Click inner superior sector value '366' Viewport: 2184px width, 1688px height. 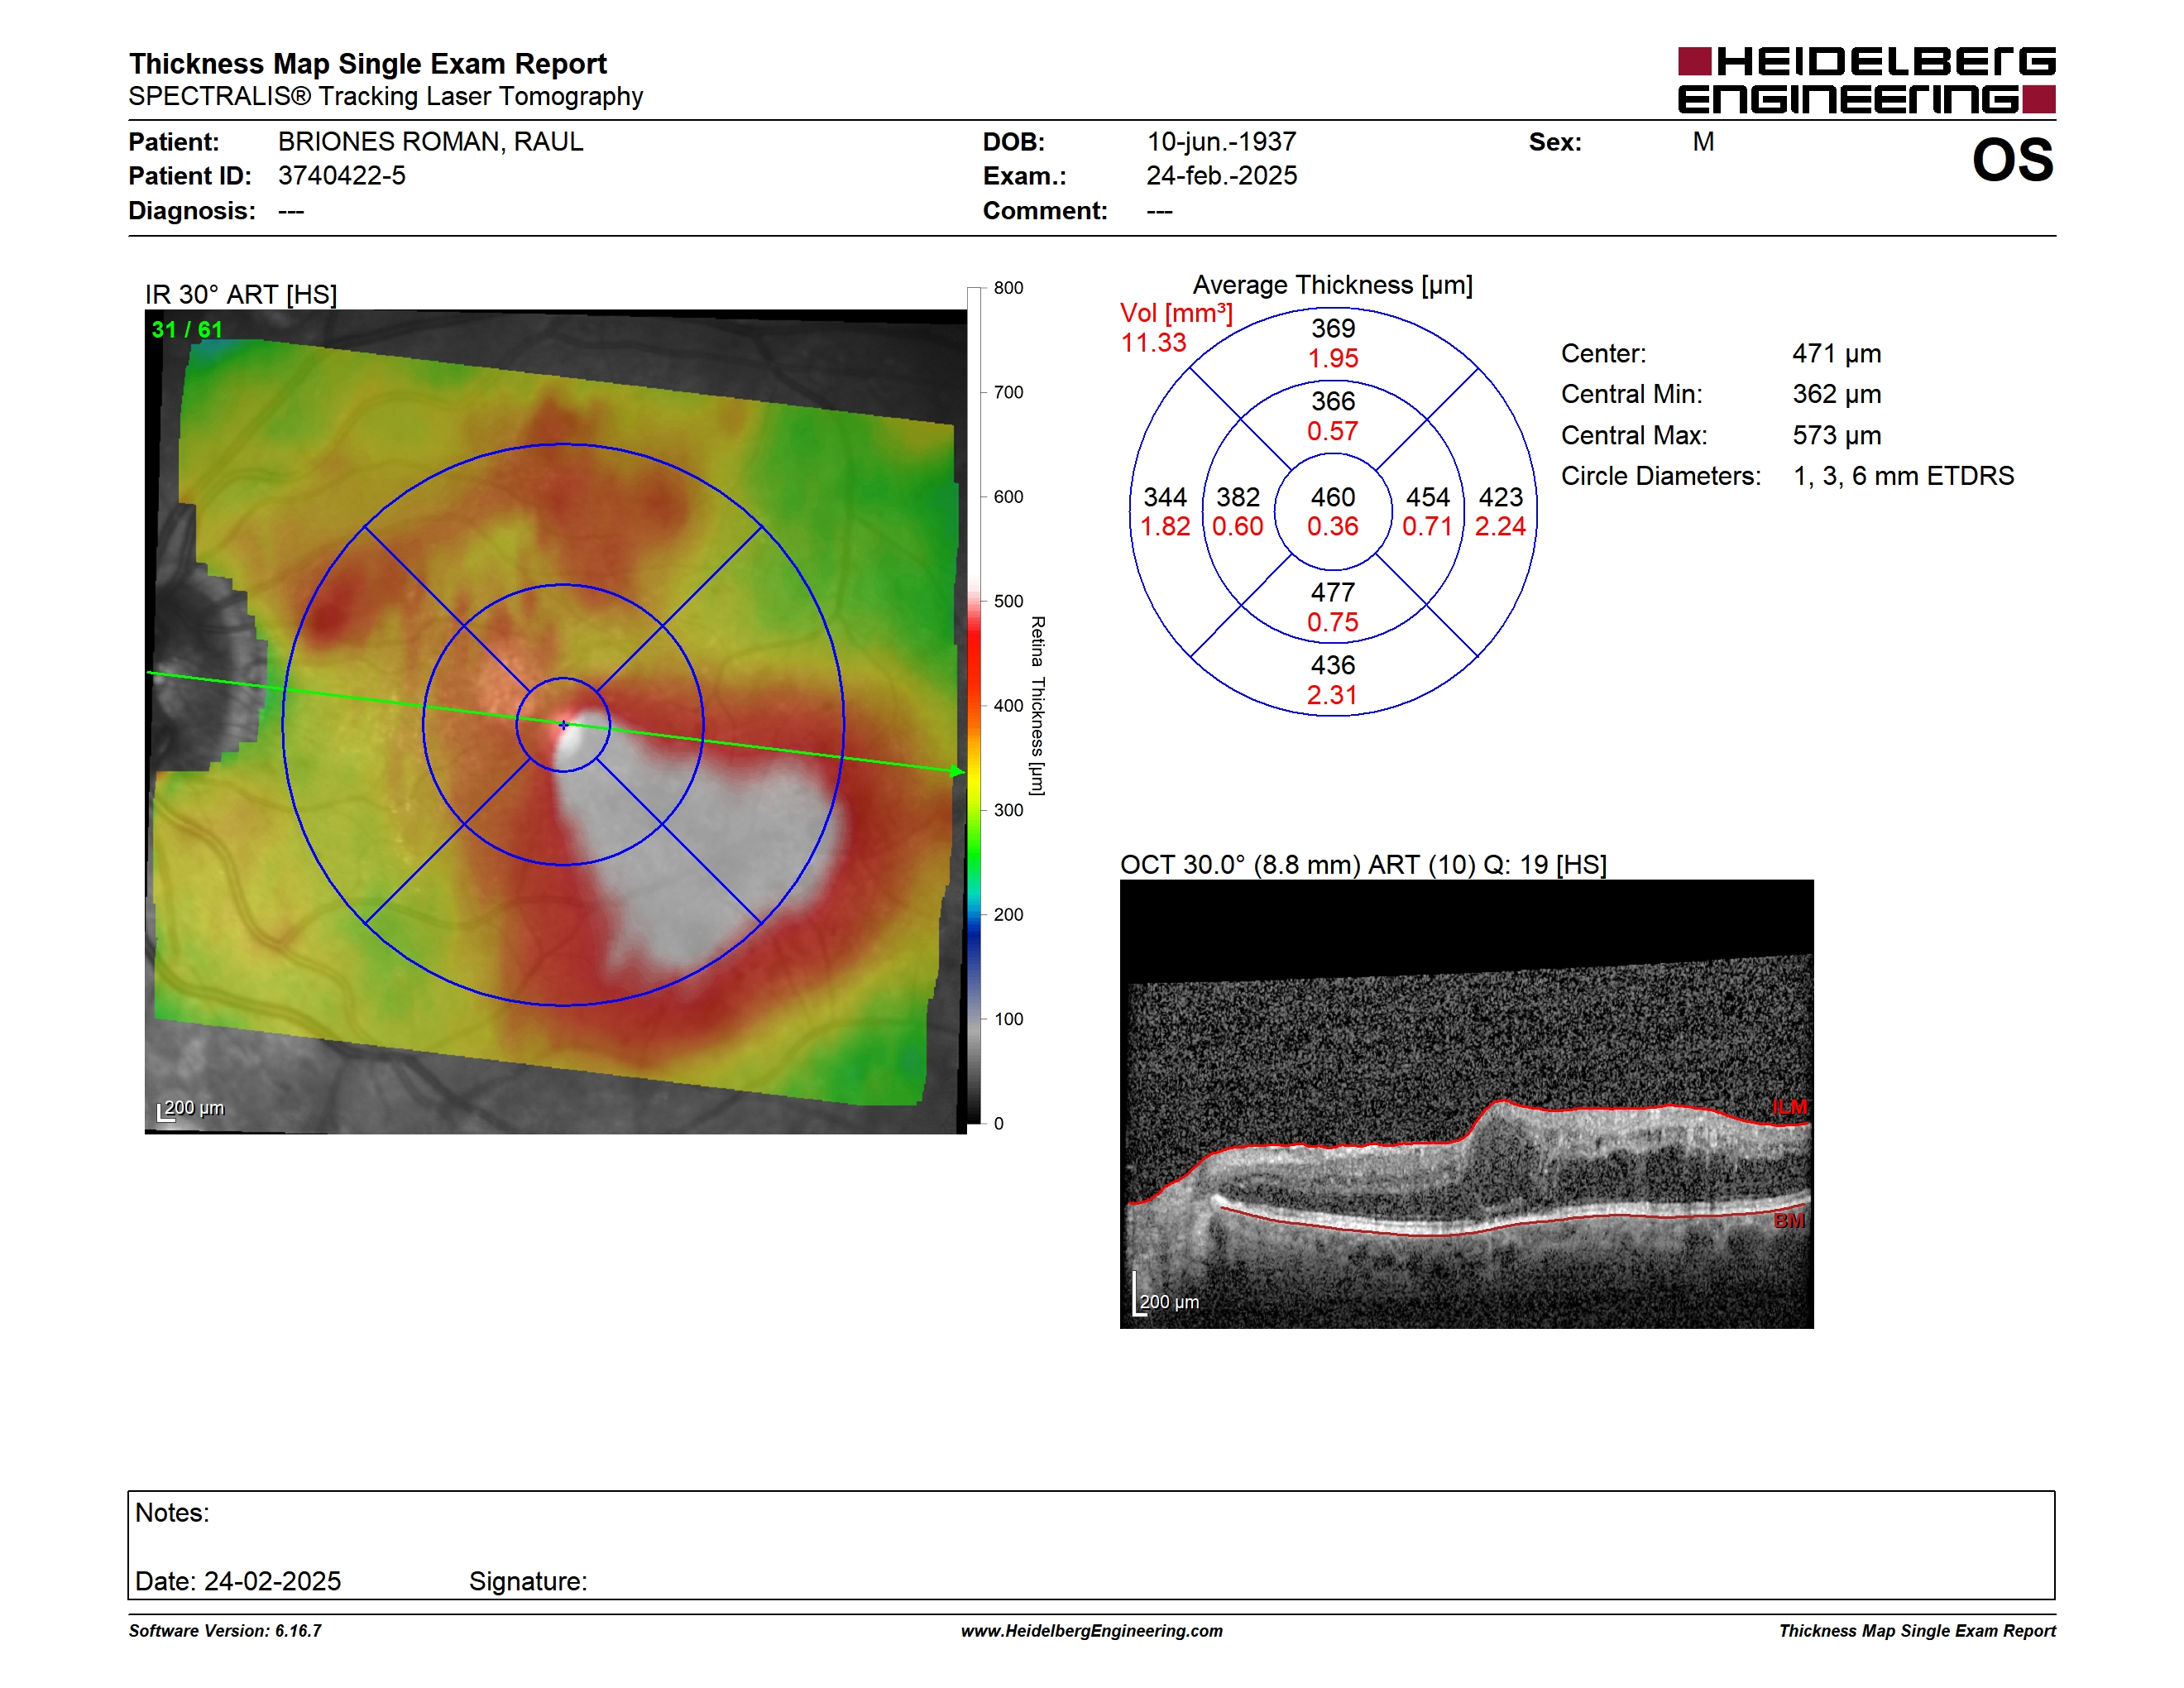pos(1333,401)
